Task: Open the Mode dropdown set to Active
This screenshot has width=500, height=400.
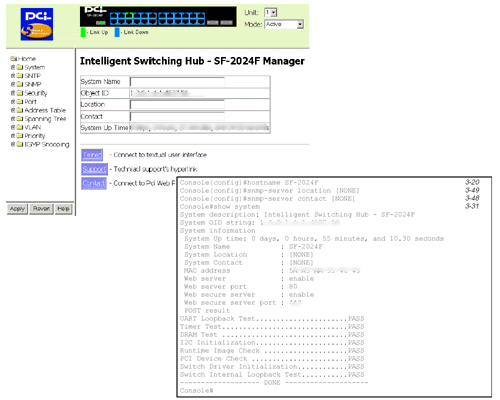Action: tap(284, 24)
